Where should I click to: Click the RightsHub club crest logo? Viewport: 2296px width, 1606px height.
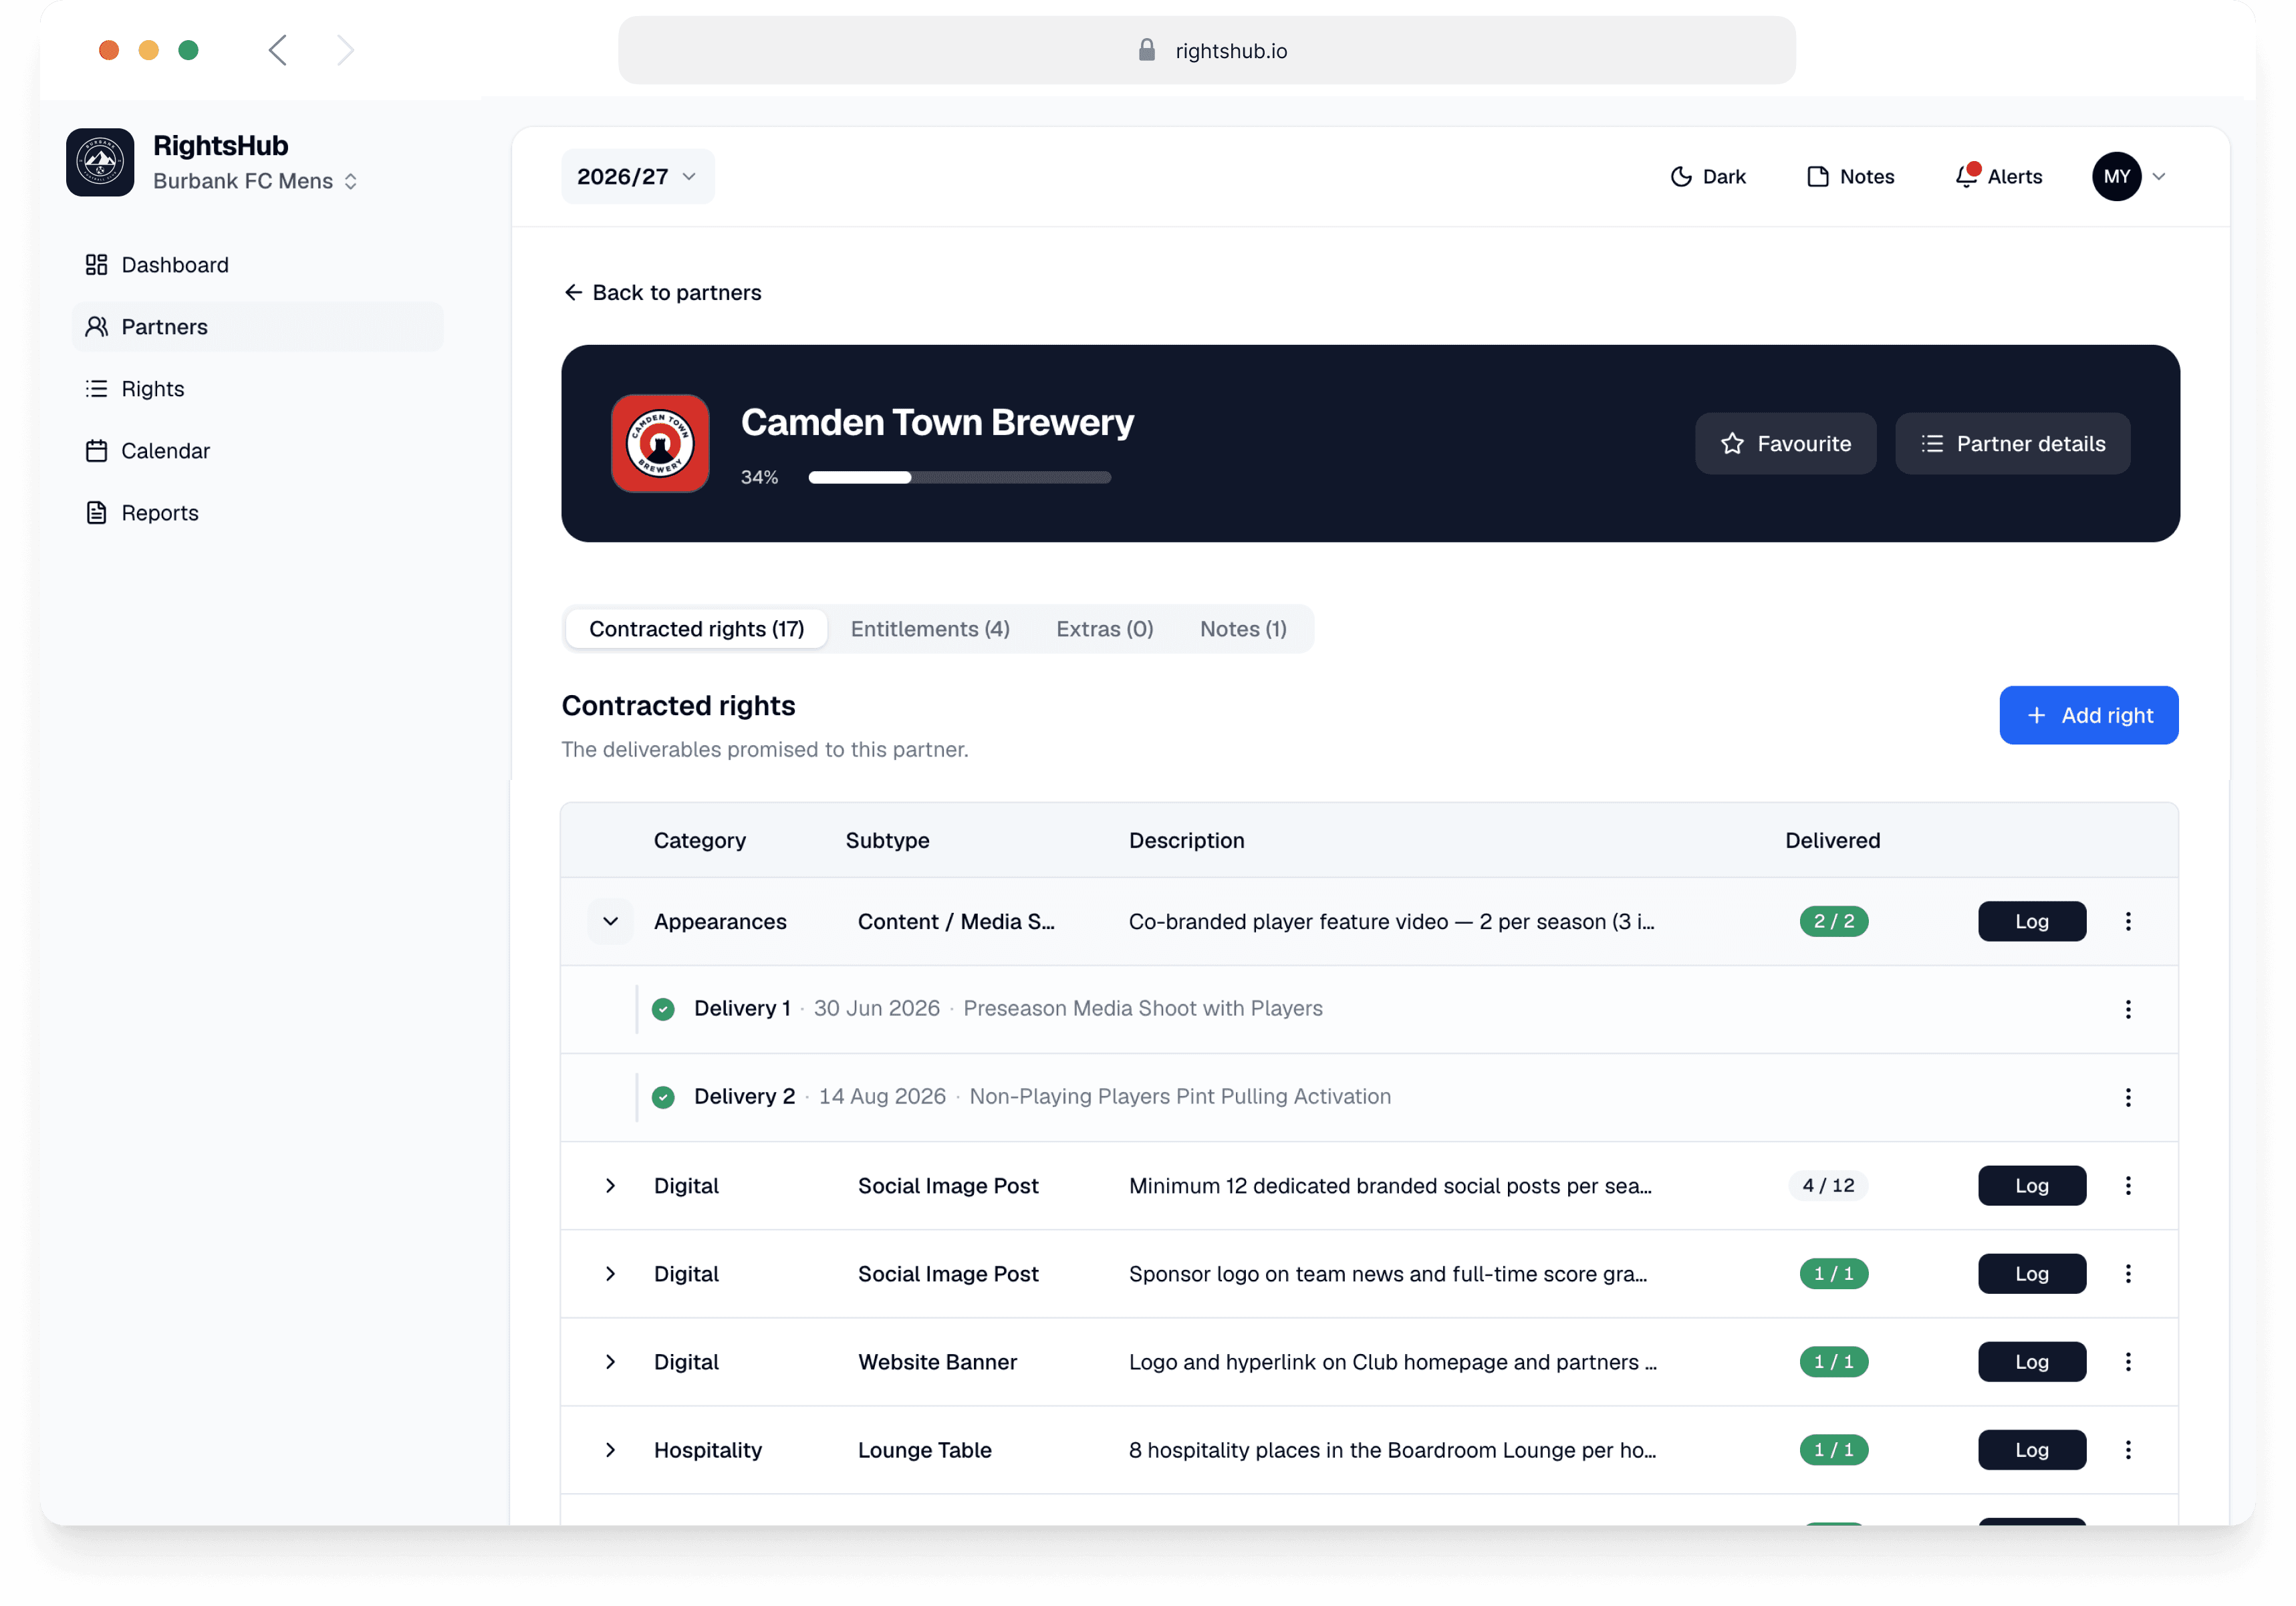click(x=100, y=162)
